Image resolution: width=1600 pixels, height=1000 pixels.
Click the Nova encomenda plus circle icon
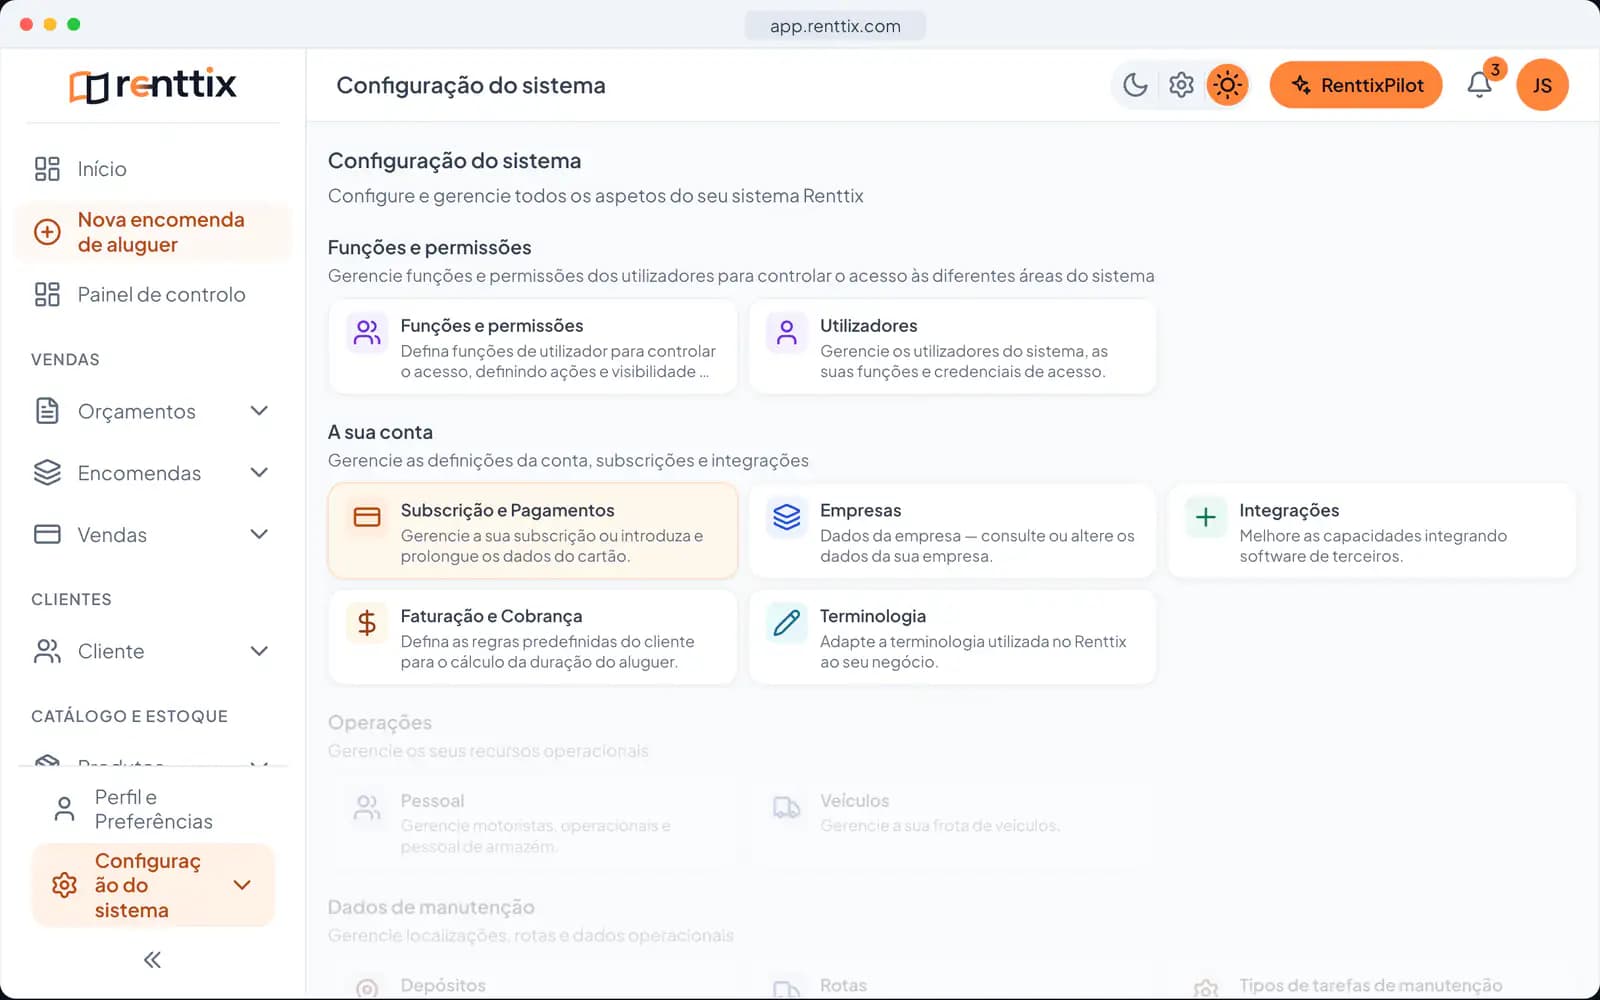coord(47,232)
